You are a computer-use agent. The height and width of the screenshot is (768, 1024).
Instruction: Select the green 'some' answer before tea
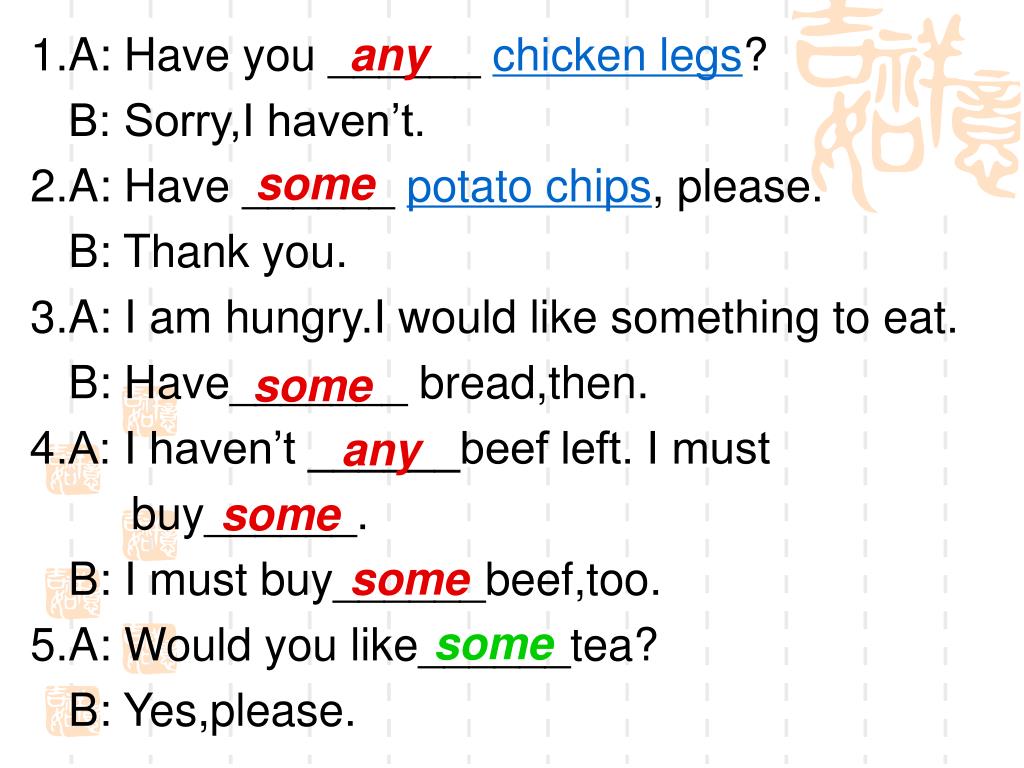[x=495, y=645]
